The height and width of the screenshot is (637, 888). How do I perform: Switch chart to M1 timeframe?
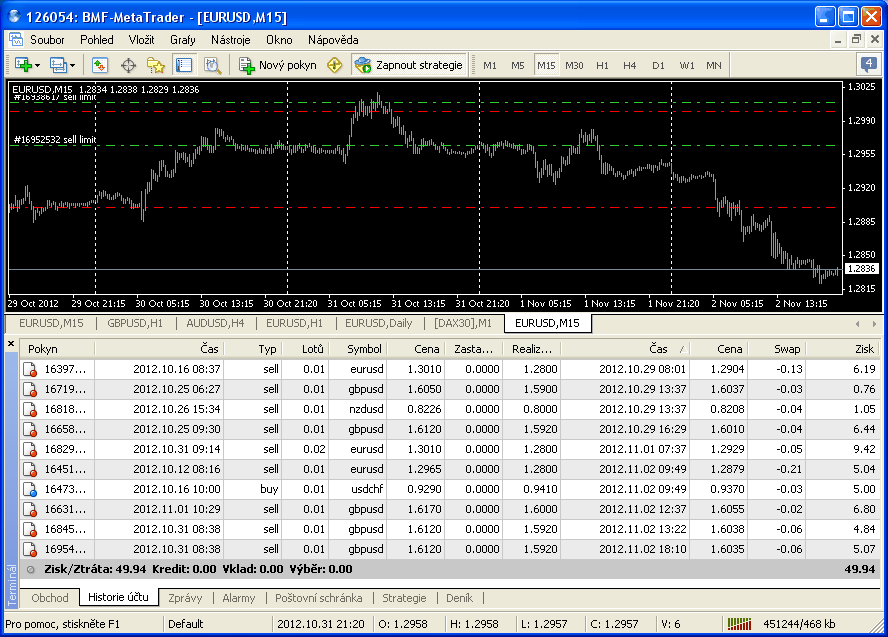tap(490, 66)
